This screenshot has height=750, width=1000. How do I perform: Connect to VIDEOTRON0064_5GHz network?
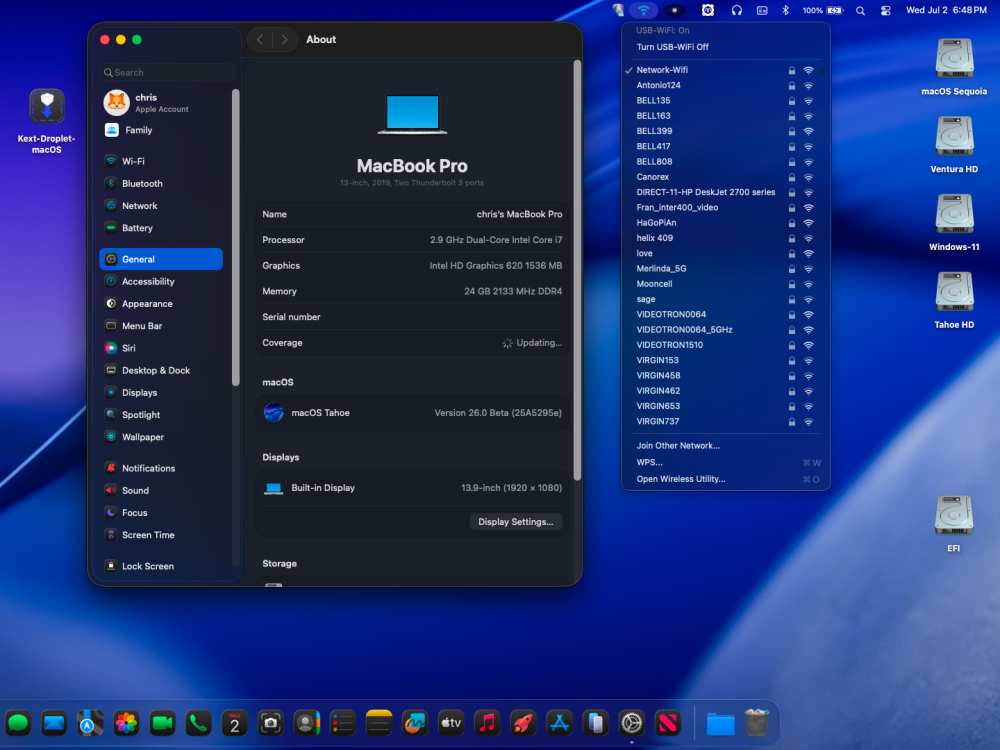coord(726,330)
